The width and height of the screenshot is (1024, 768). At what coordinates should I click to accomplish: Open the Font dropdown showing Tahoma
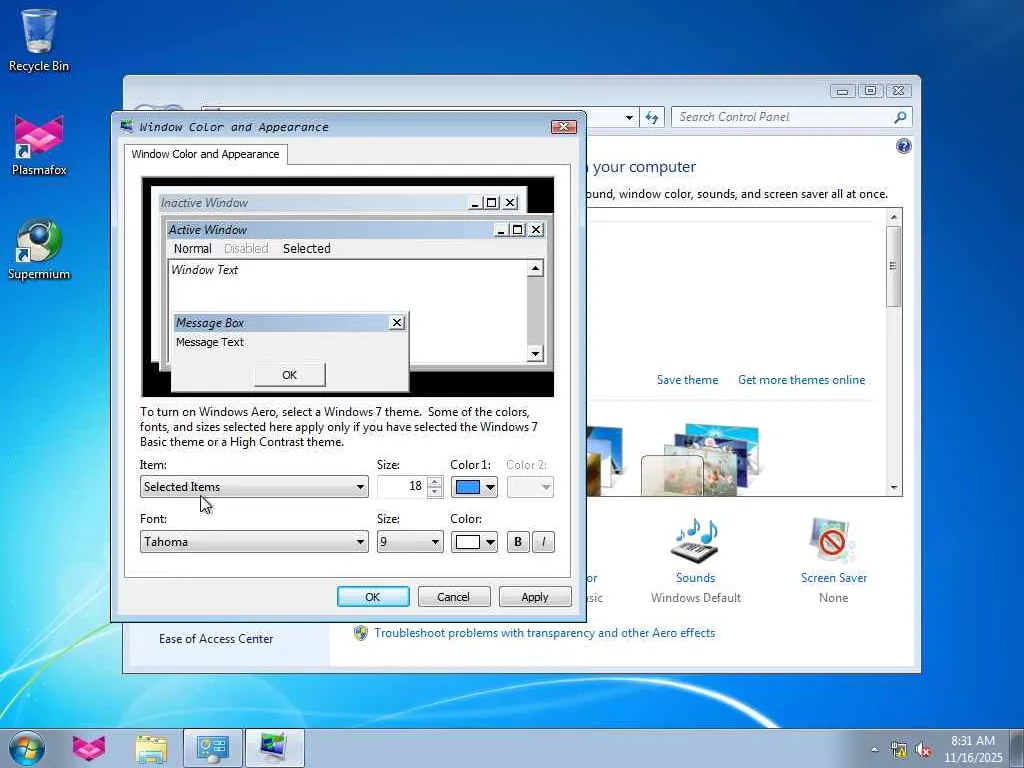[x=254, y=541]
